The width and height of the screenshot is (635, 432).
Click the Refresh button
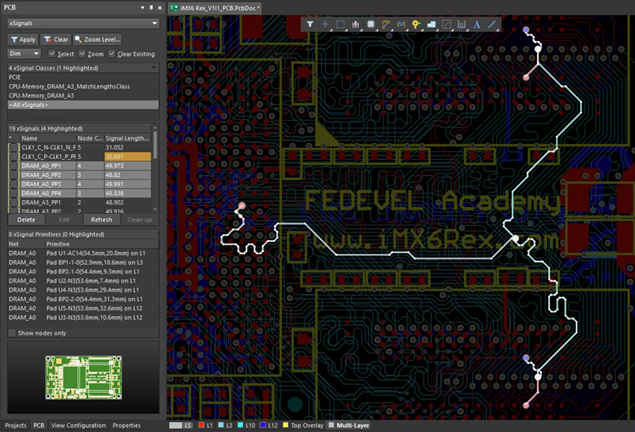[x=101, y=219]
